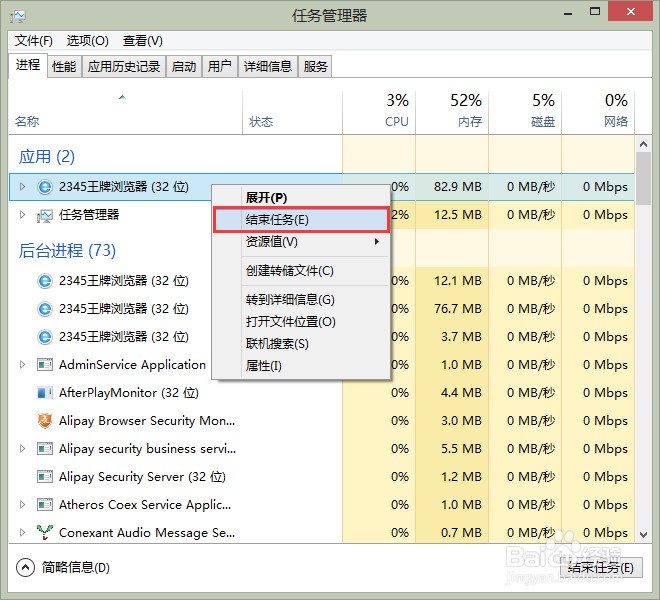Minimize the 任务管理器 window
660x600 pixels.
click(x=568, y=13)
